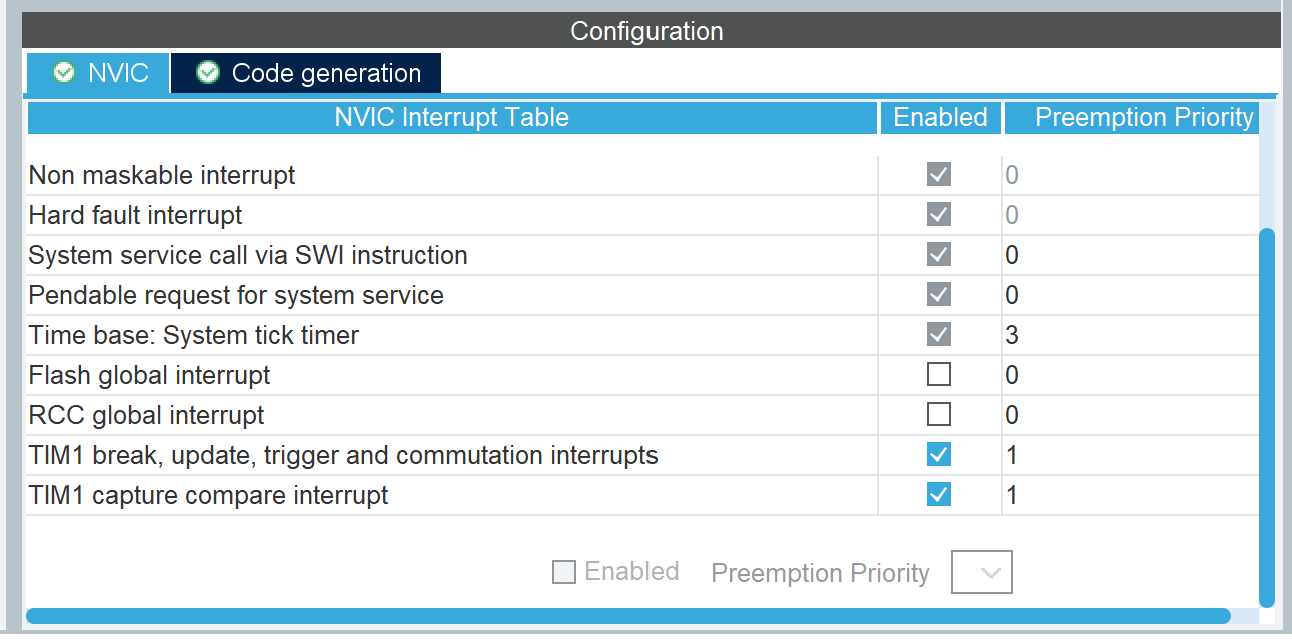Click the NVIC Interrupt Table column header
1292x644 pixels.
[x=451, y=118]
